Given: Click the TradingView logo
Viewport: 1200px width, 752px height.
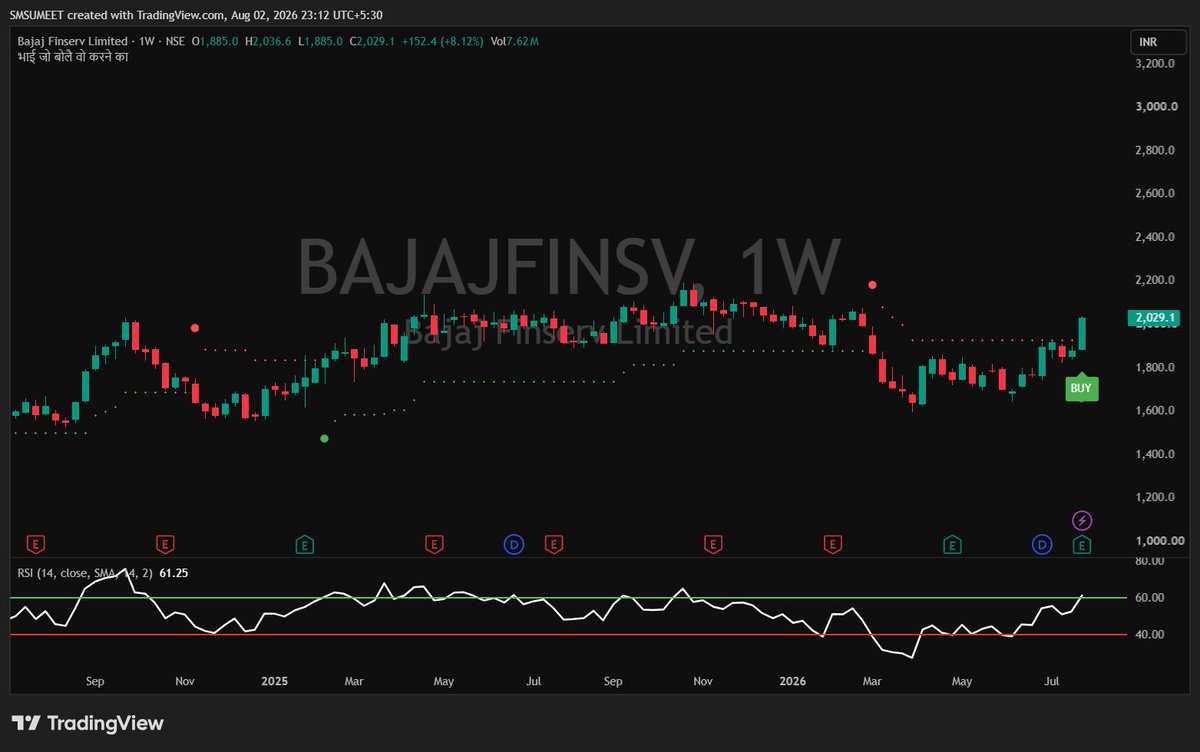Looking at the screenshot, I should tap(87, 723).
